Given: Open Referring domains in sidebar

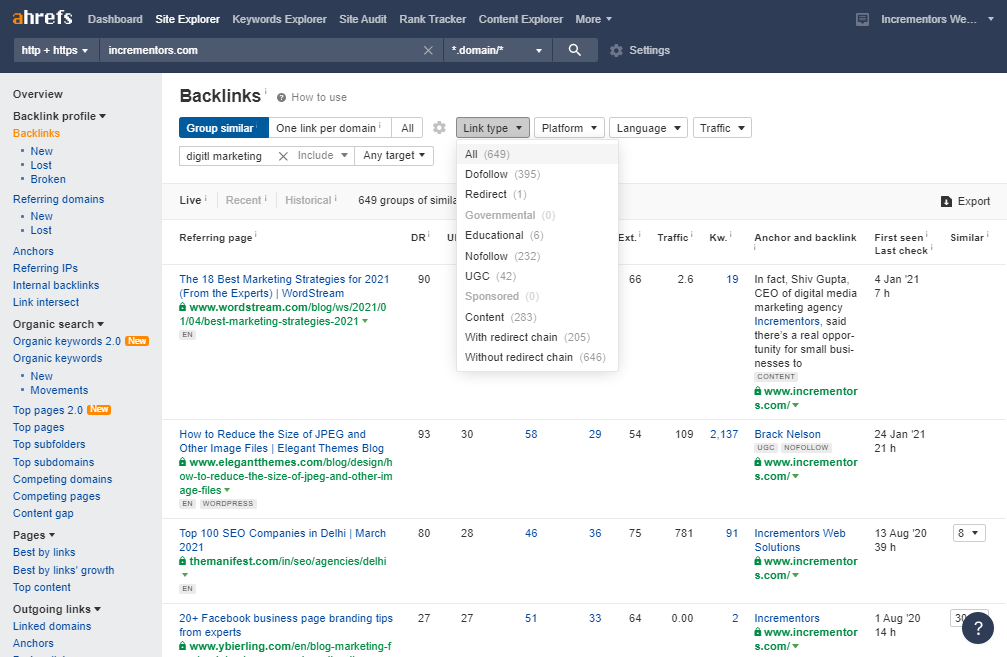Looking at the screenshot, I should click(58, 199).
